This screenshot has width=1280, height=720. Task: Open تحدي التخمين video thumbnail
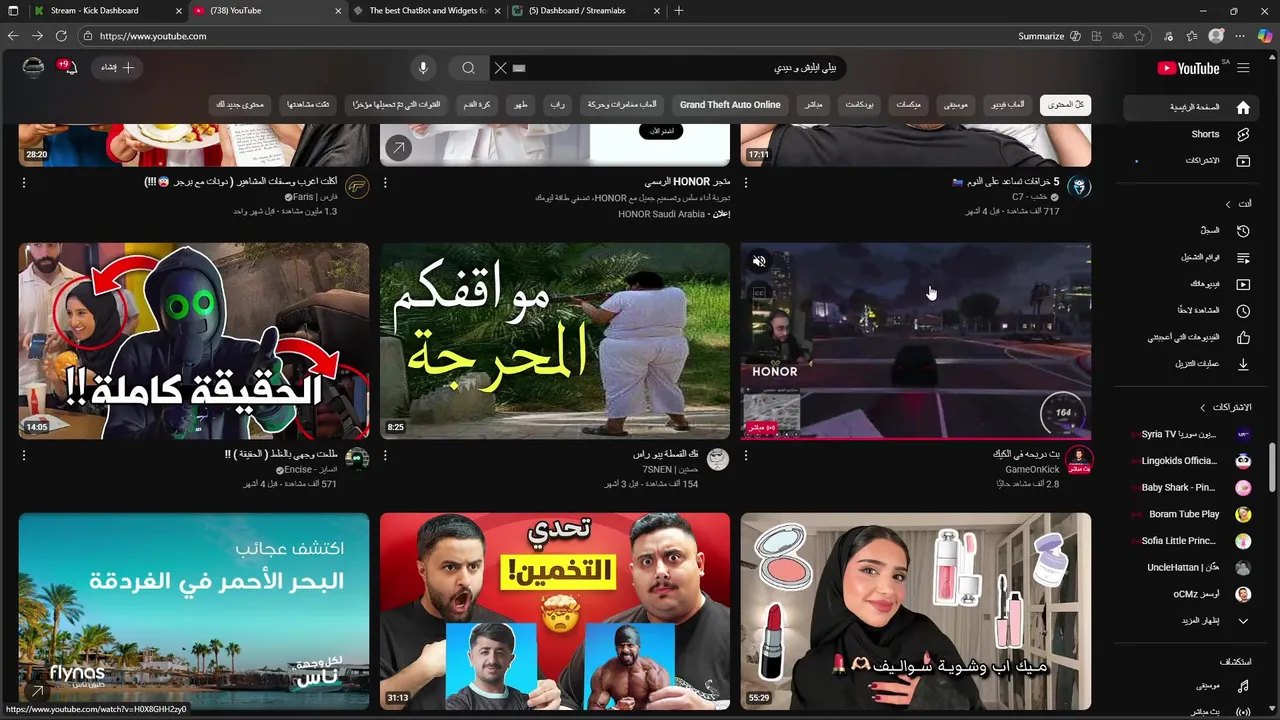pos(555,611)
